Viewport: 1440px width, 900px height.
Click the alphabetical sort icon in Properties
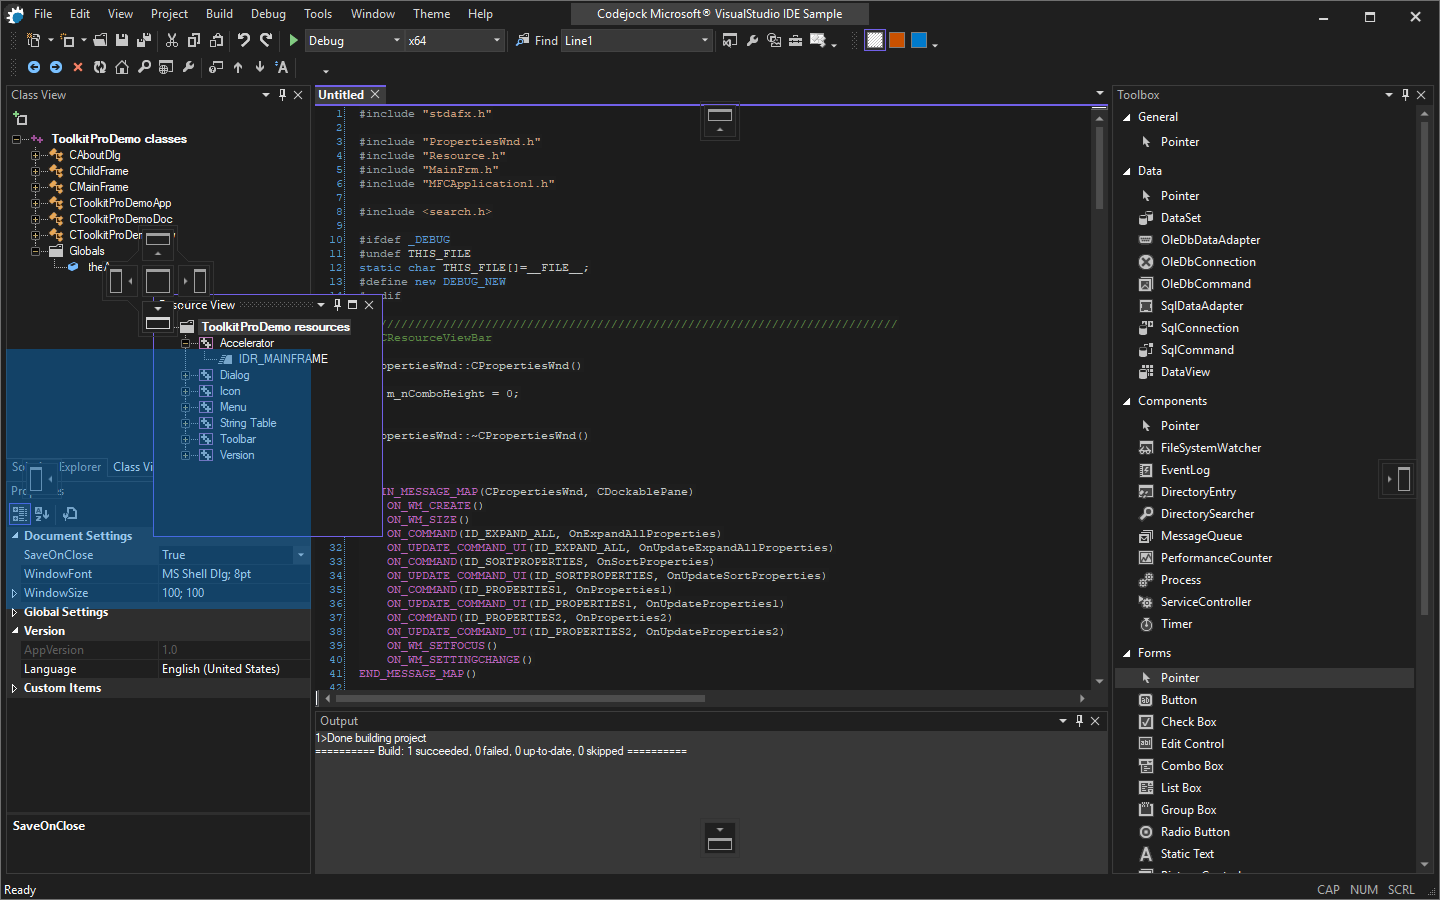[41, 513]
